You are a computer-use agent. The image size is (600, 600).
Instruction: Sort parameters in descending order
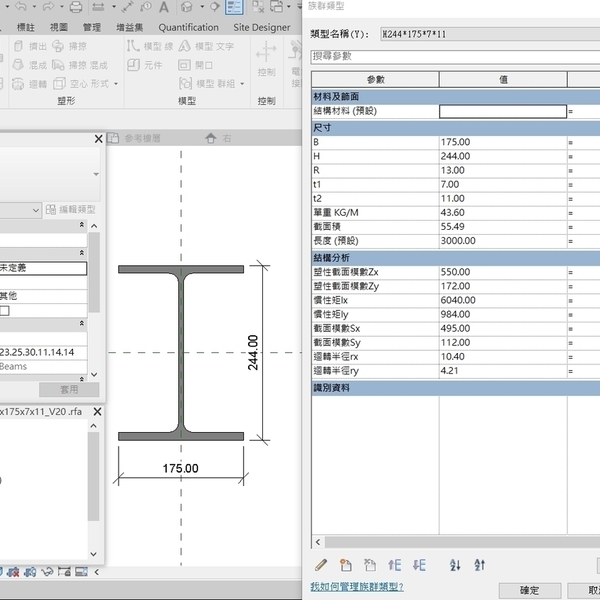(x=479, y=566)
